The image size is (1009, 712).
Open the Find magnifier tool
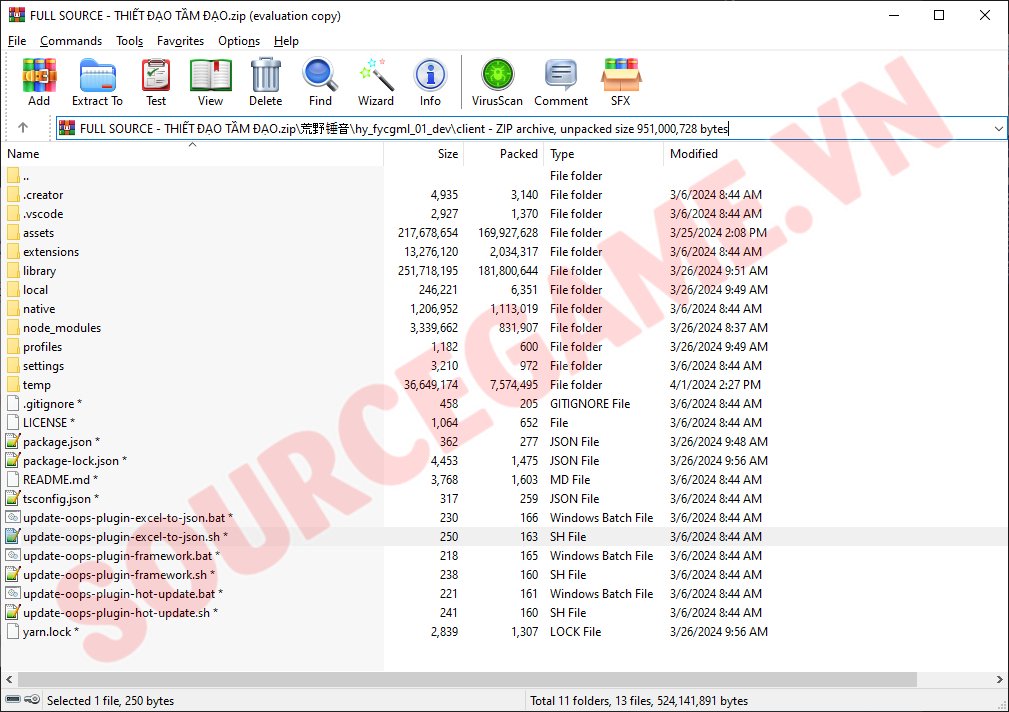[320, 81]
